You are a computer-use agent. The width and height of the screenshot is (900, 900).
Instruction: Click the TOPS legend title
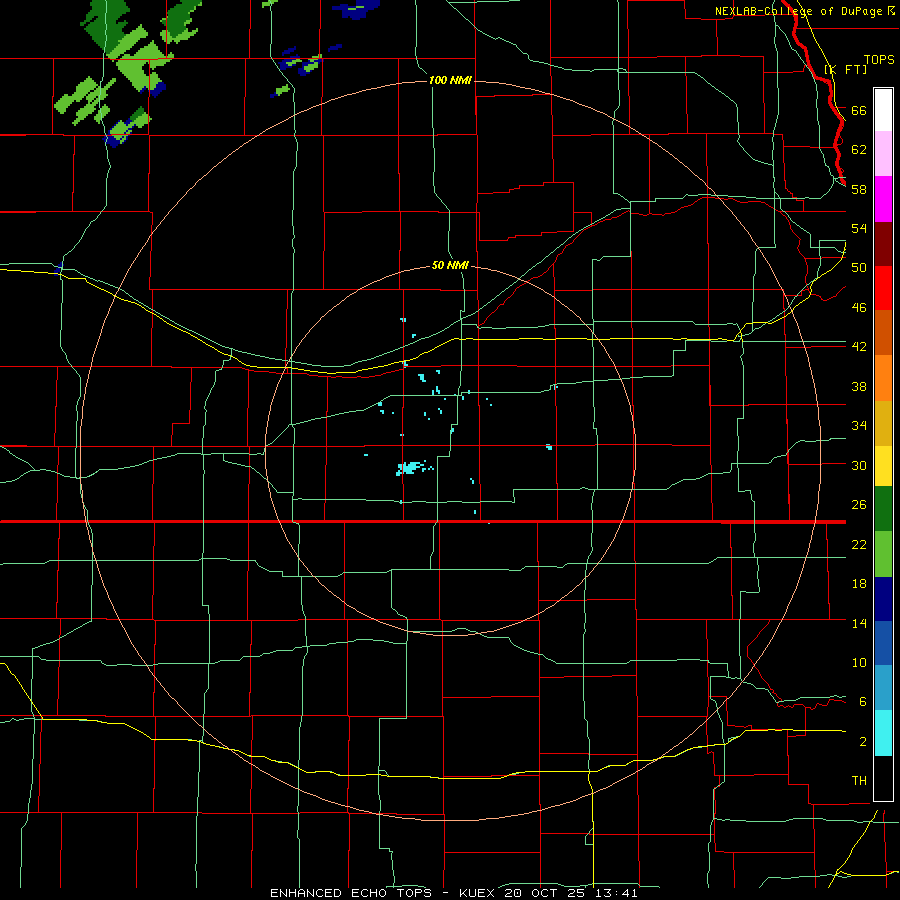point(879,60)
